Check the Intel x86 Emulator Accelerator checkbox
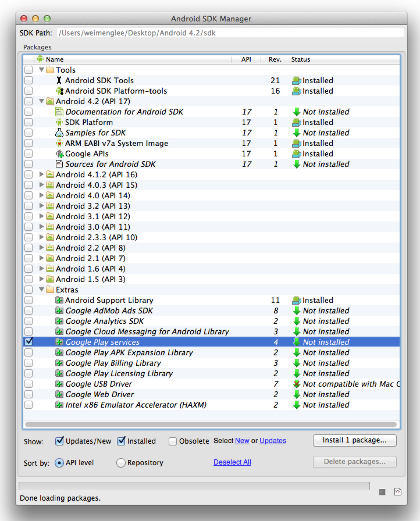420x521 pixels. [x=29, y=405]
